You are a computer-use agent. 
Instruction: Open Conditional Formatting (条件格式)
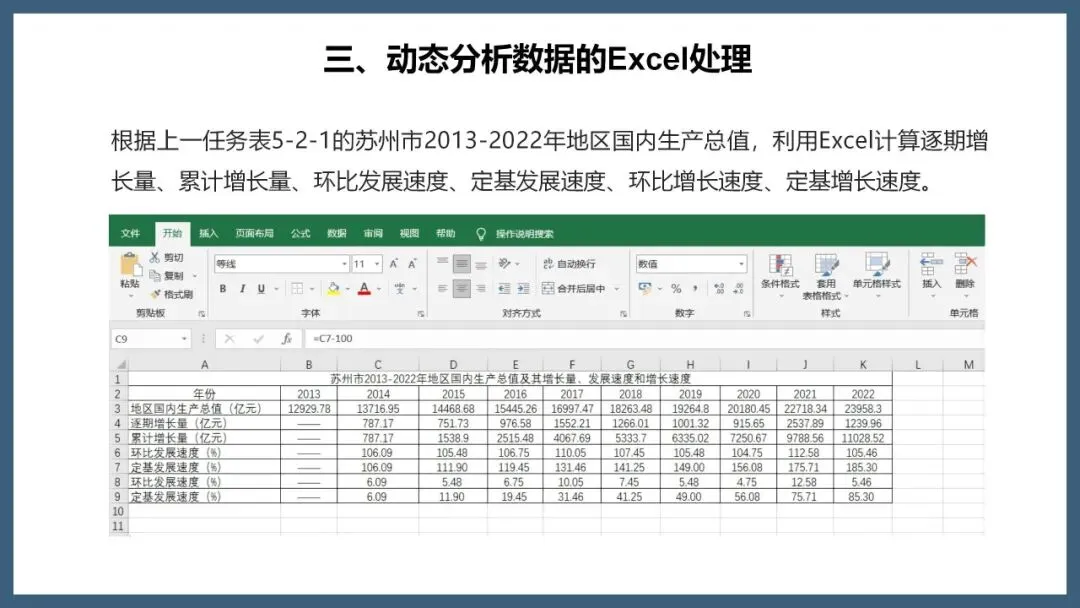coord(780,275)
